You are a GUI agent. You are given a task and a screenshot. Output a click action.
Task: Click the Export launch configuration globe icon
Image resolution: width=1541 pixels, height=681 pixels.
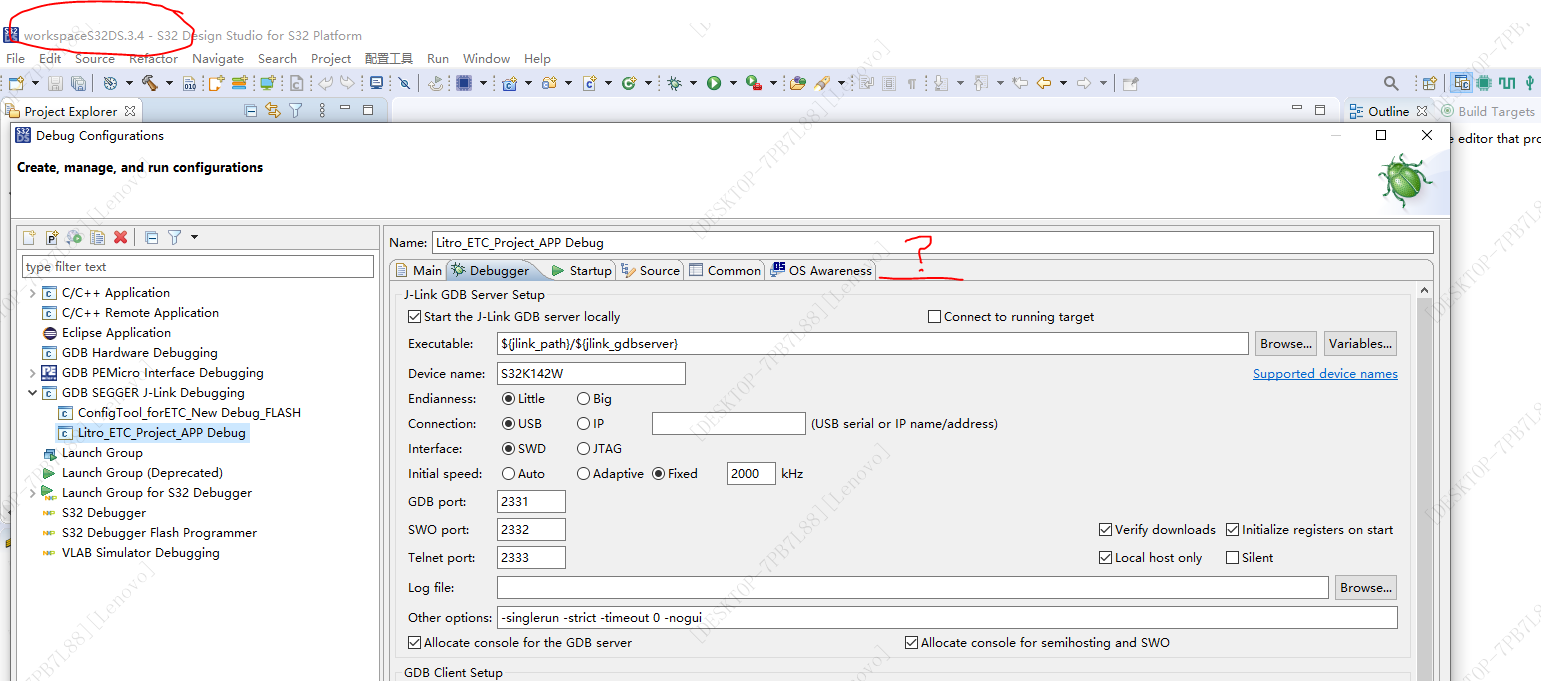point(74,237)
